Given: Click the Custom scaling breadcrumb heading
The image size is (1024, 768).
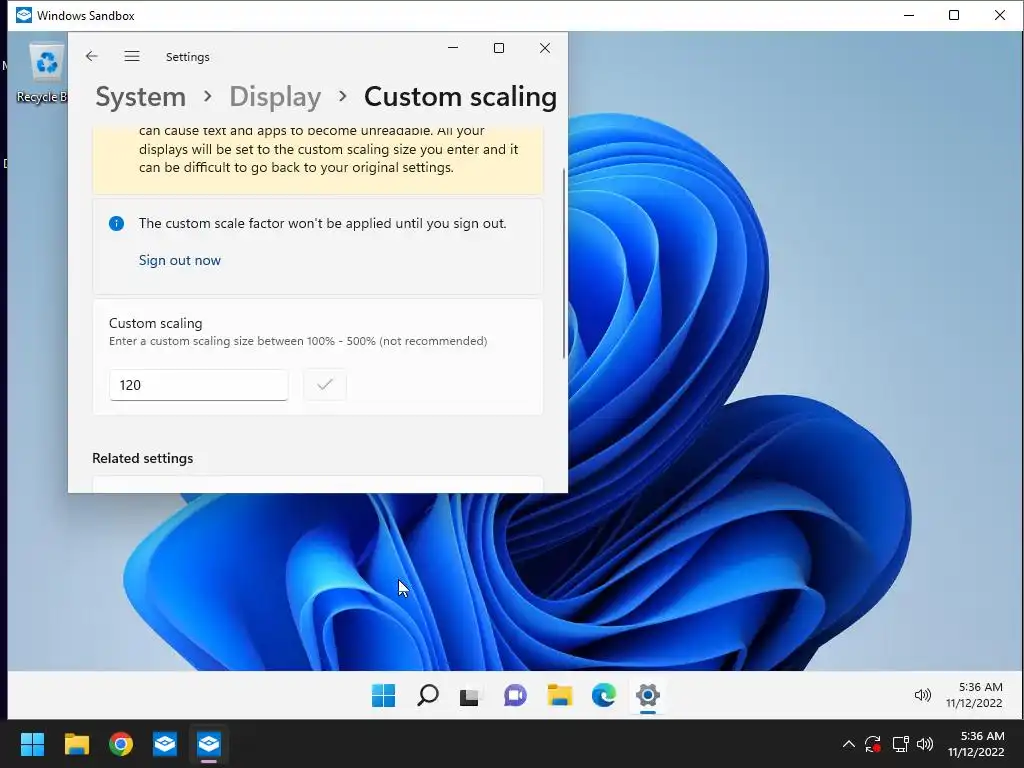Looking at the screenshot, I should pos(460,97).
